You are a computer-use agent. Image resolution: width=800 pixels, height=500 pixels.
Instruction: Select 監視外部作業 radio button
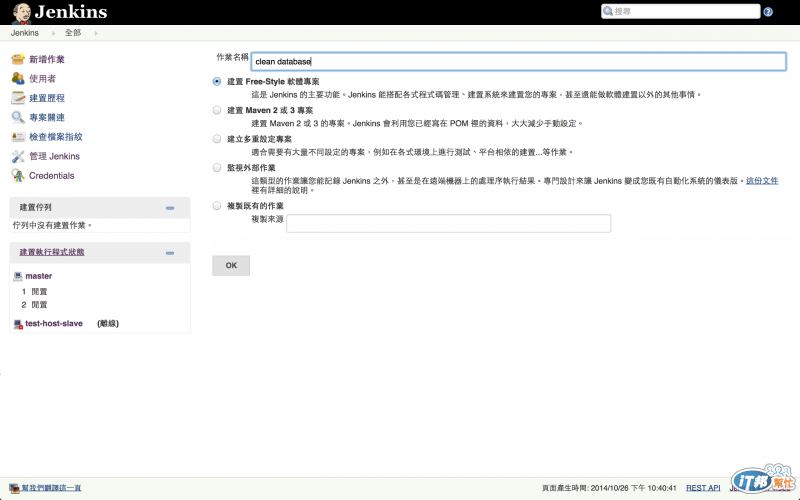click(x=217, y=167)
